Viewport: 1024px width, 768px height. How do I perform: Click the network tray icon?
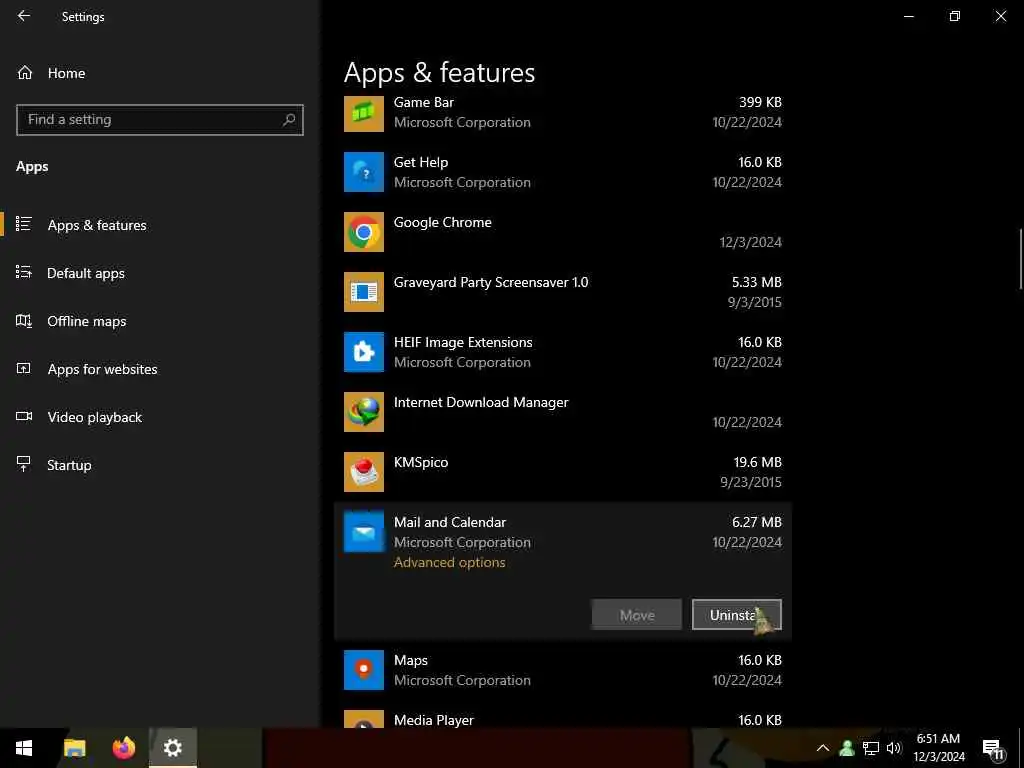click(871, 748)
